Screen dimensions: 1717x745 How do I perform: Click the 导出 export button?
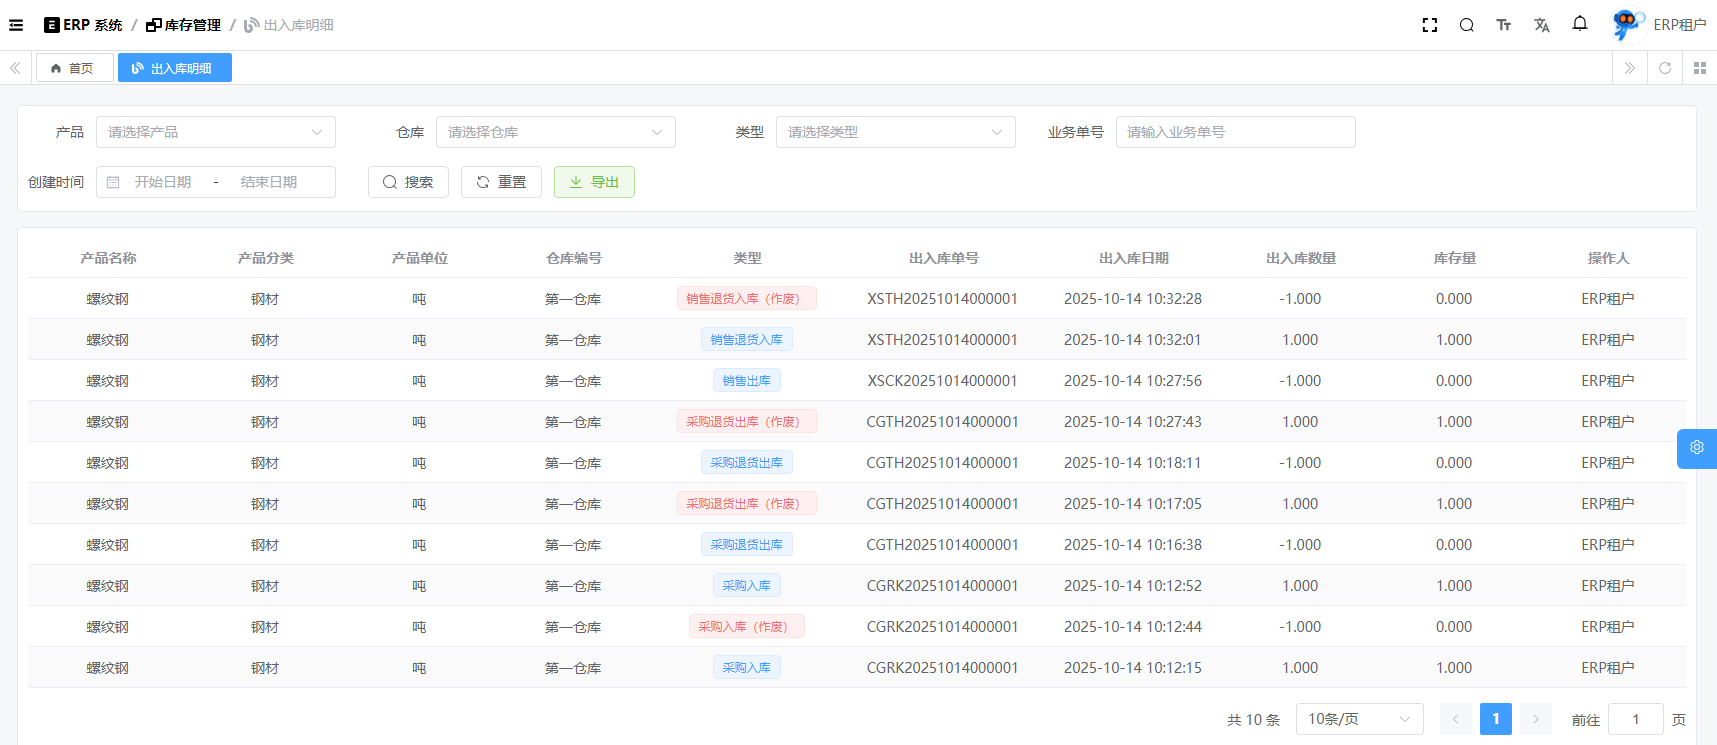click(x=594, y=182)
